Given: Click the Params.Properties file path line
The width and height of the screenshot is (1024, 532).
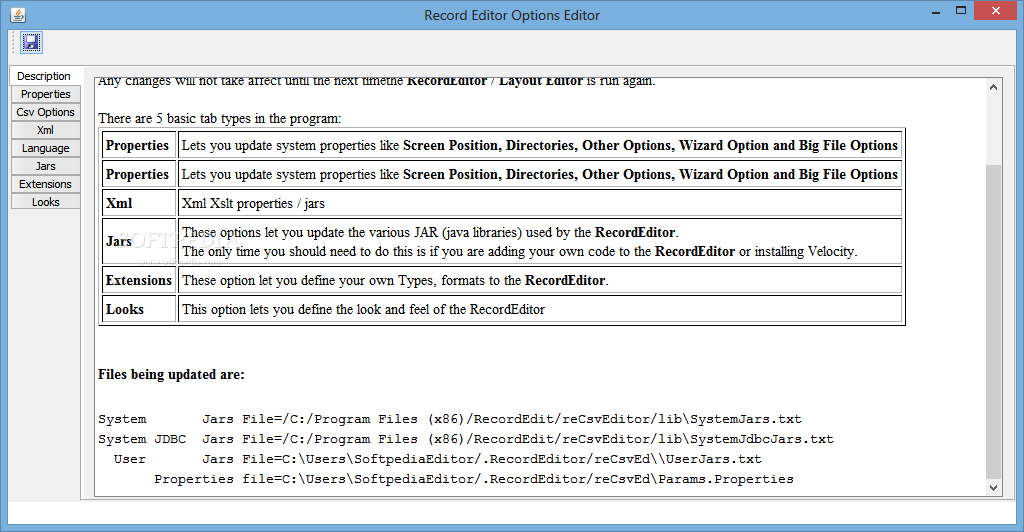Looking at the screenshot, I should [x=474, y=479].
